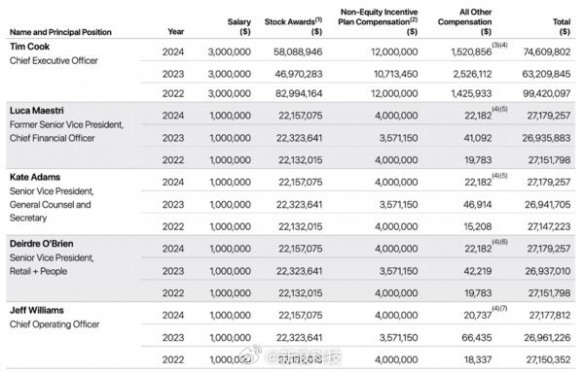This screenshot has height=372, width=584.
Task: Select the name 'Tim Cook'
Action: point(29,47)
